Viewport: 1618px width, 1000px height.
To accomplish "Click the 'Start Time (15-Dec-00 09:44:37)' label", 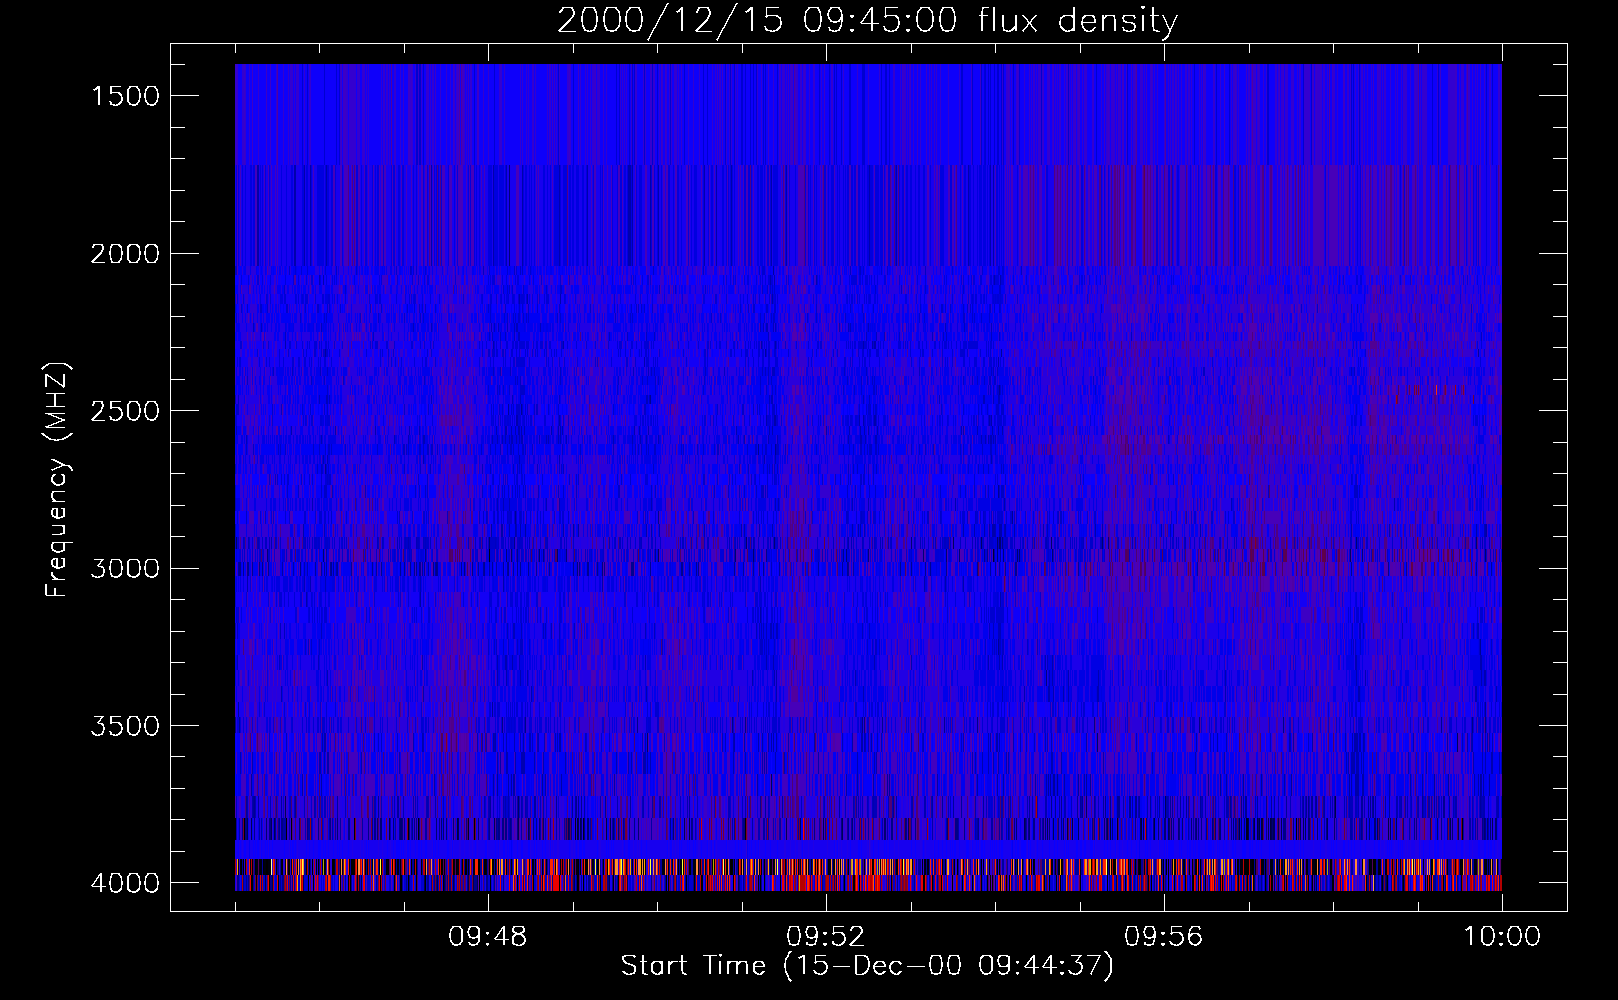I will tap(867, 966).
